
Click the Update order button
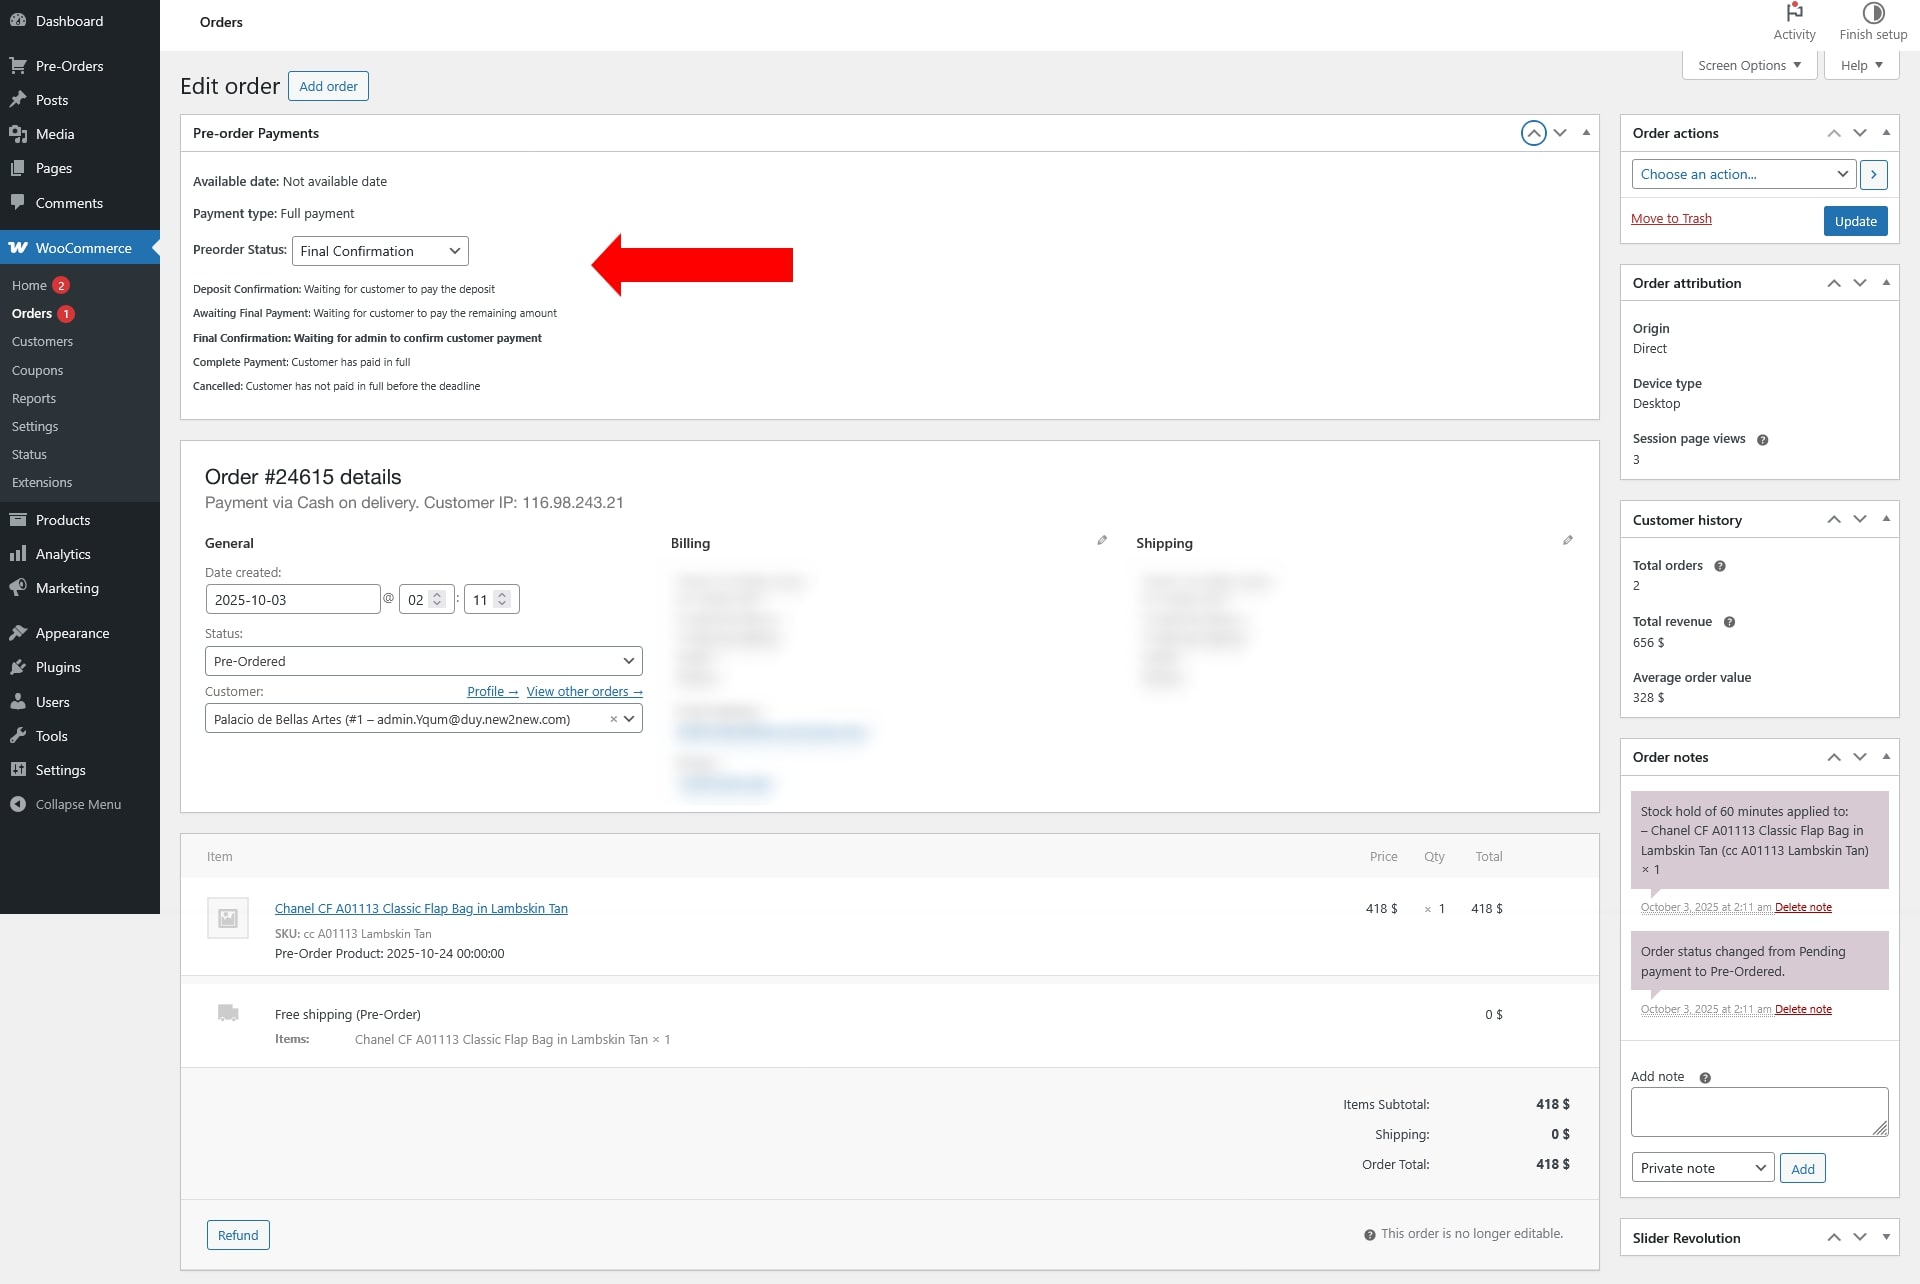[1855, 221]
